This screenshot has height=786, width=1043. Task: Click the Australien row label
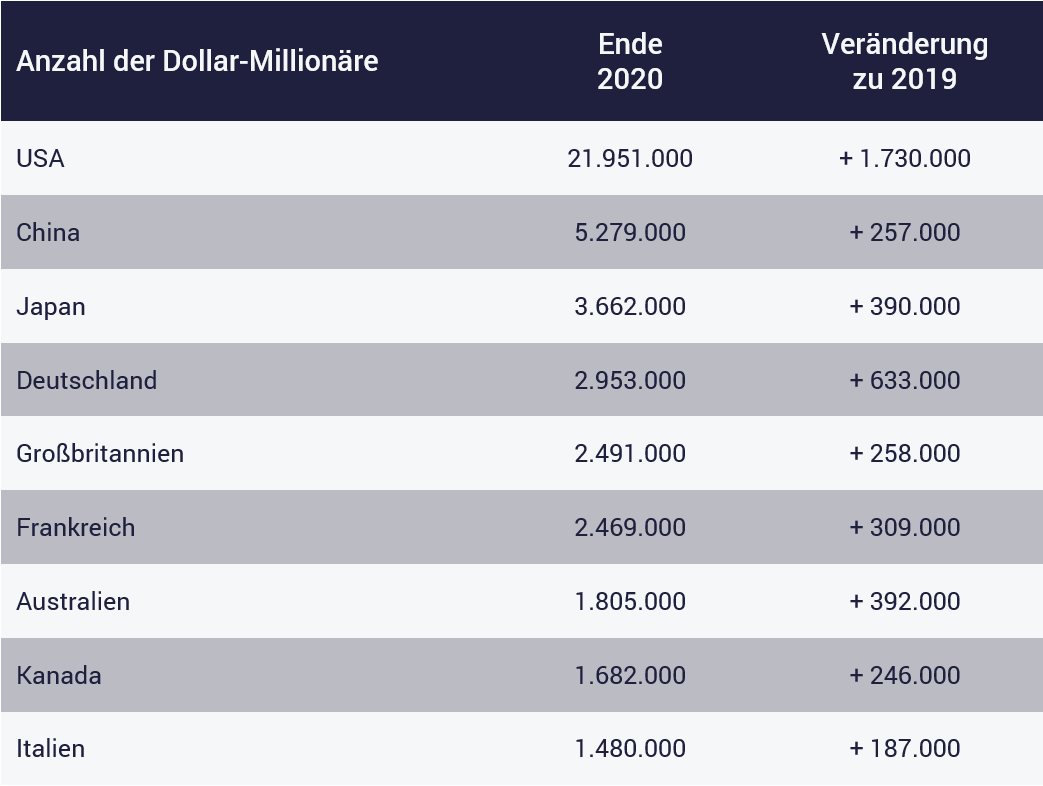(x=73, y=601)
